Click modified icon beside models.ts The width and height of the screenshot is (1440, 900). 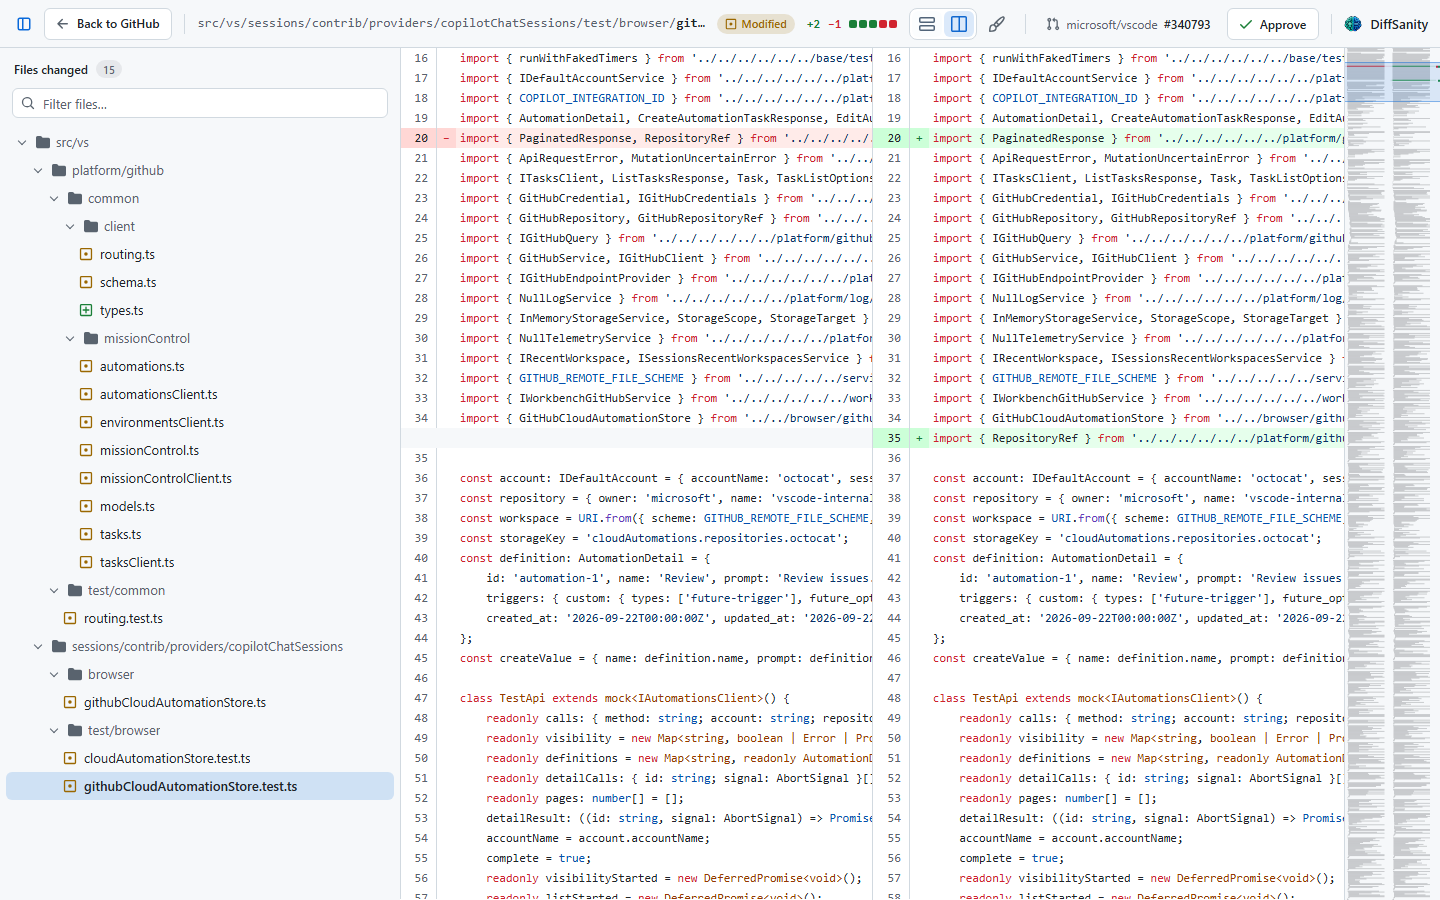click(86, 506)
